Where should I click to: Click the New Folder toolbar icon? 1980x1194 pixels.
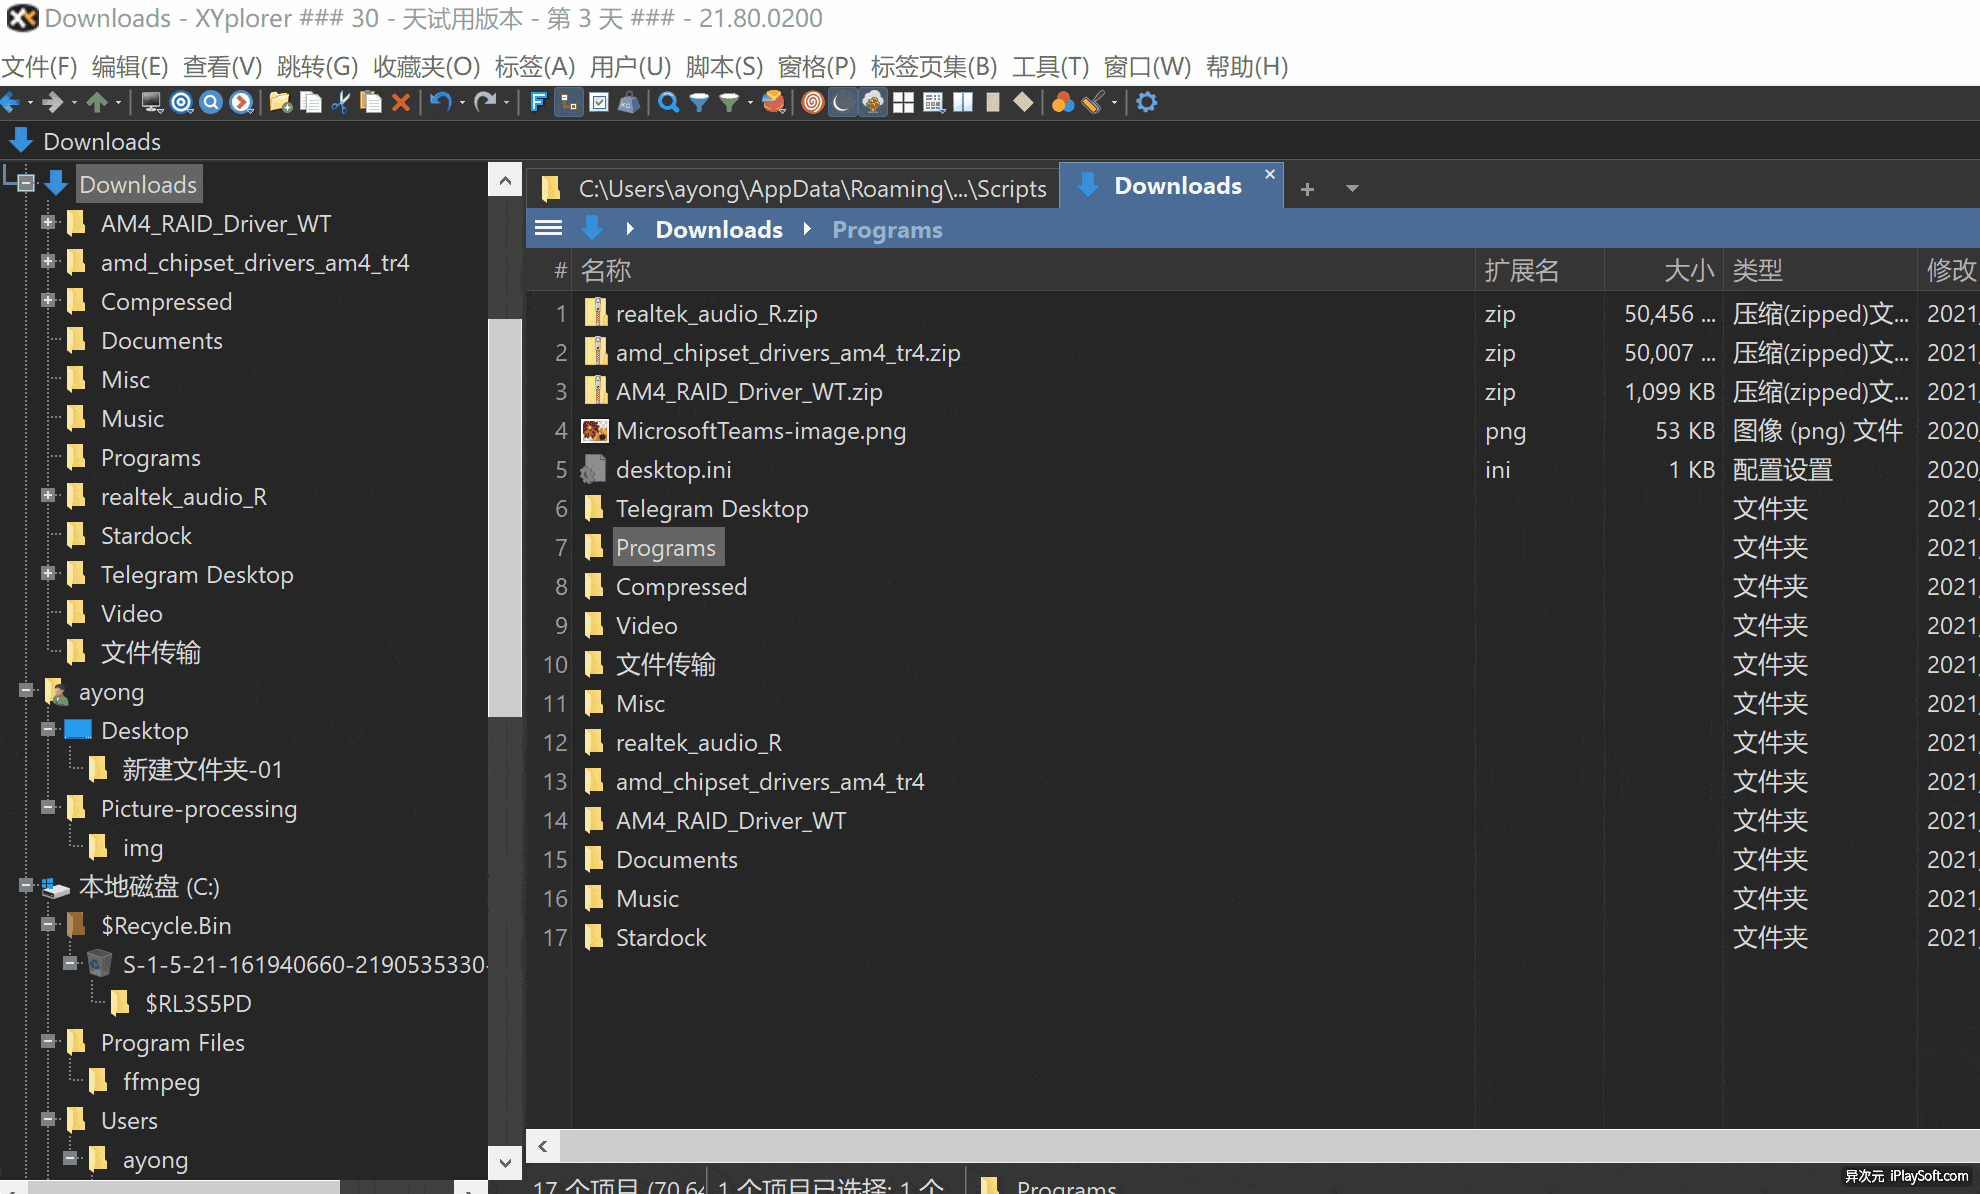coord(281,102)
